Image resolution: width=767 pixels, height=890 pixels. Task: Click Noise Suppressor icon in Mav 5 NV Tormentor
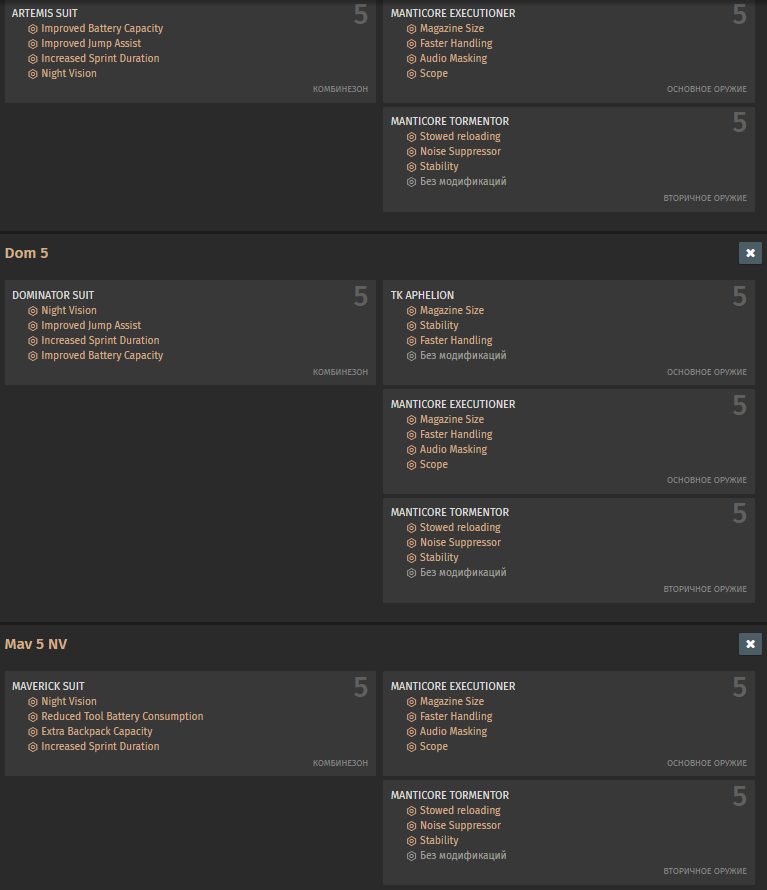click(x=411, y=826)
